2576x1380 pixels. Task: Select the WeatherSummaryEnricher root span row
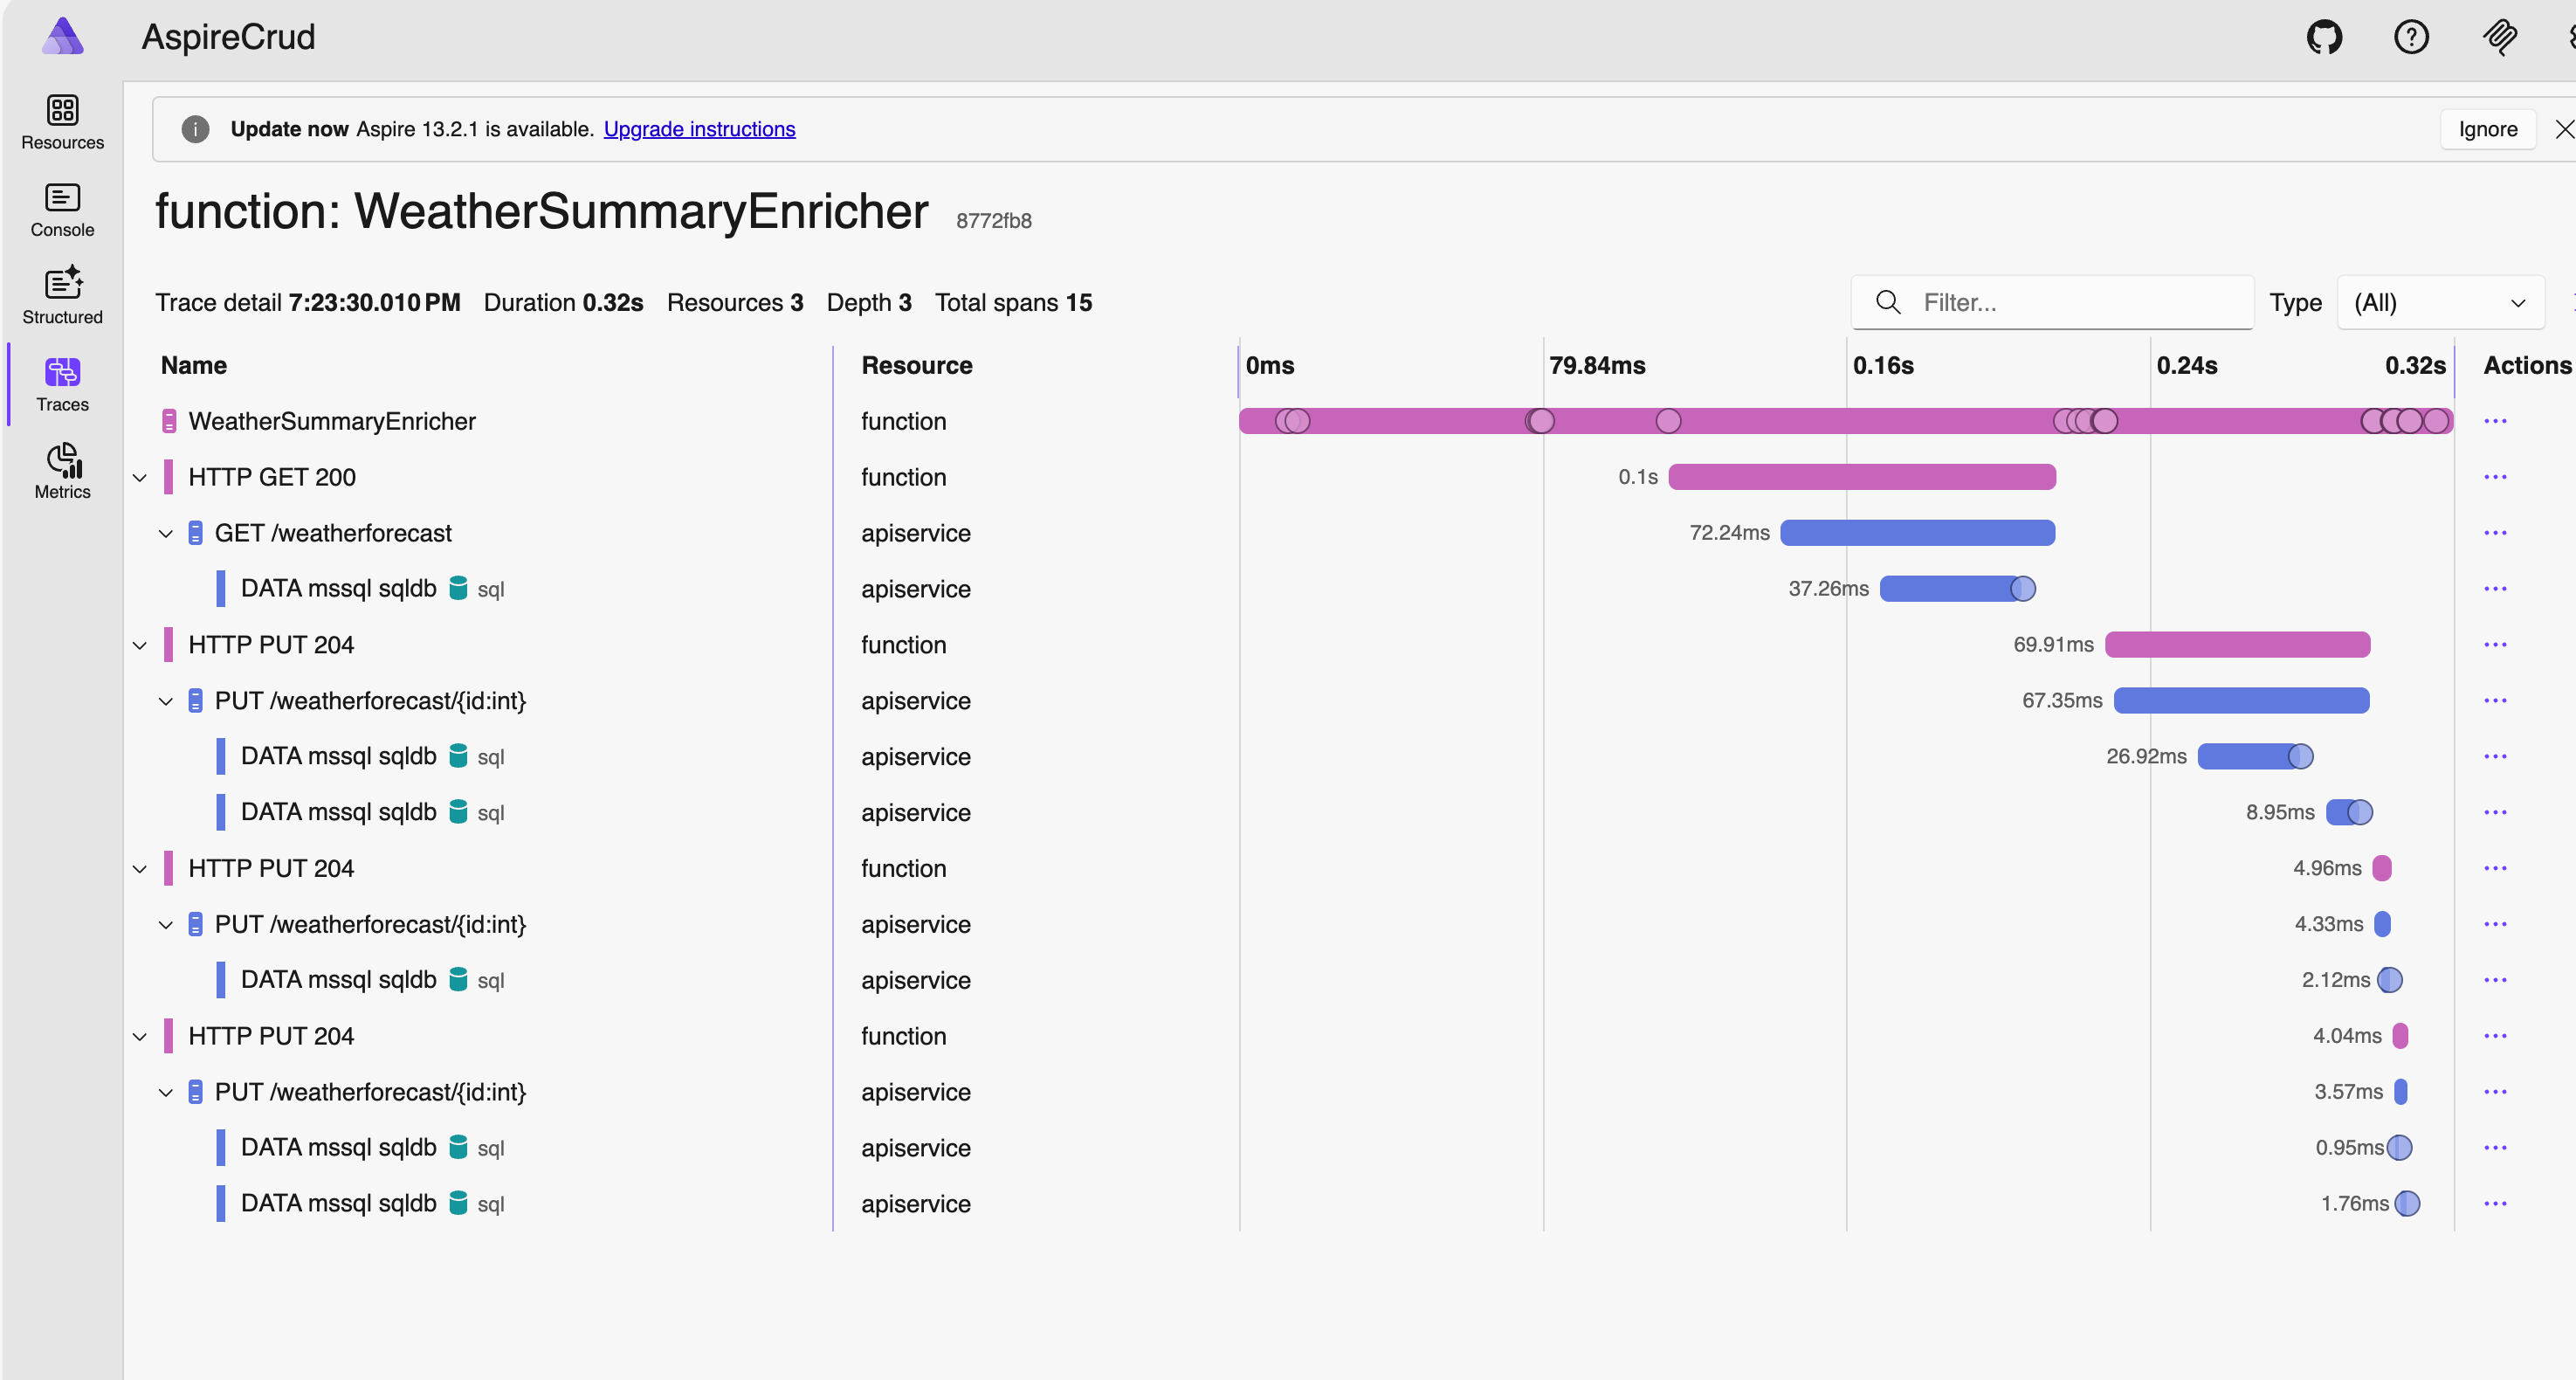332,421
